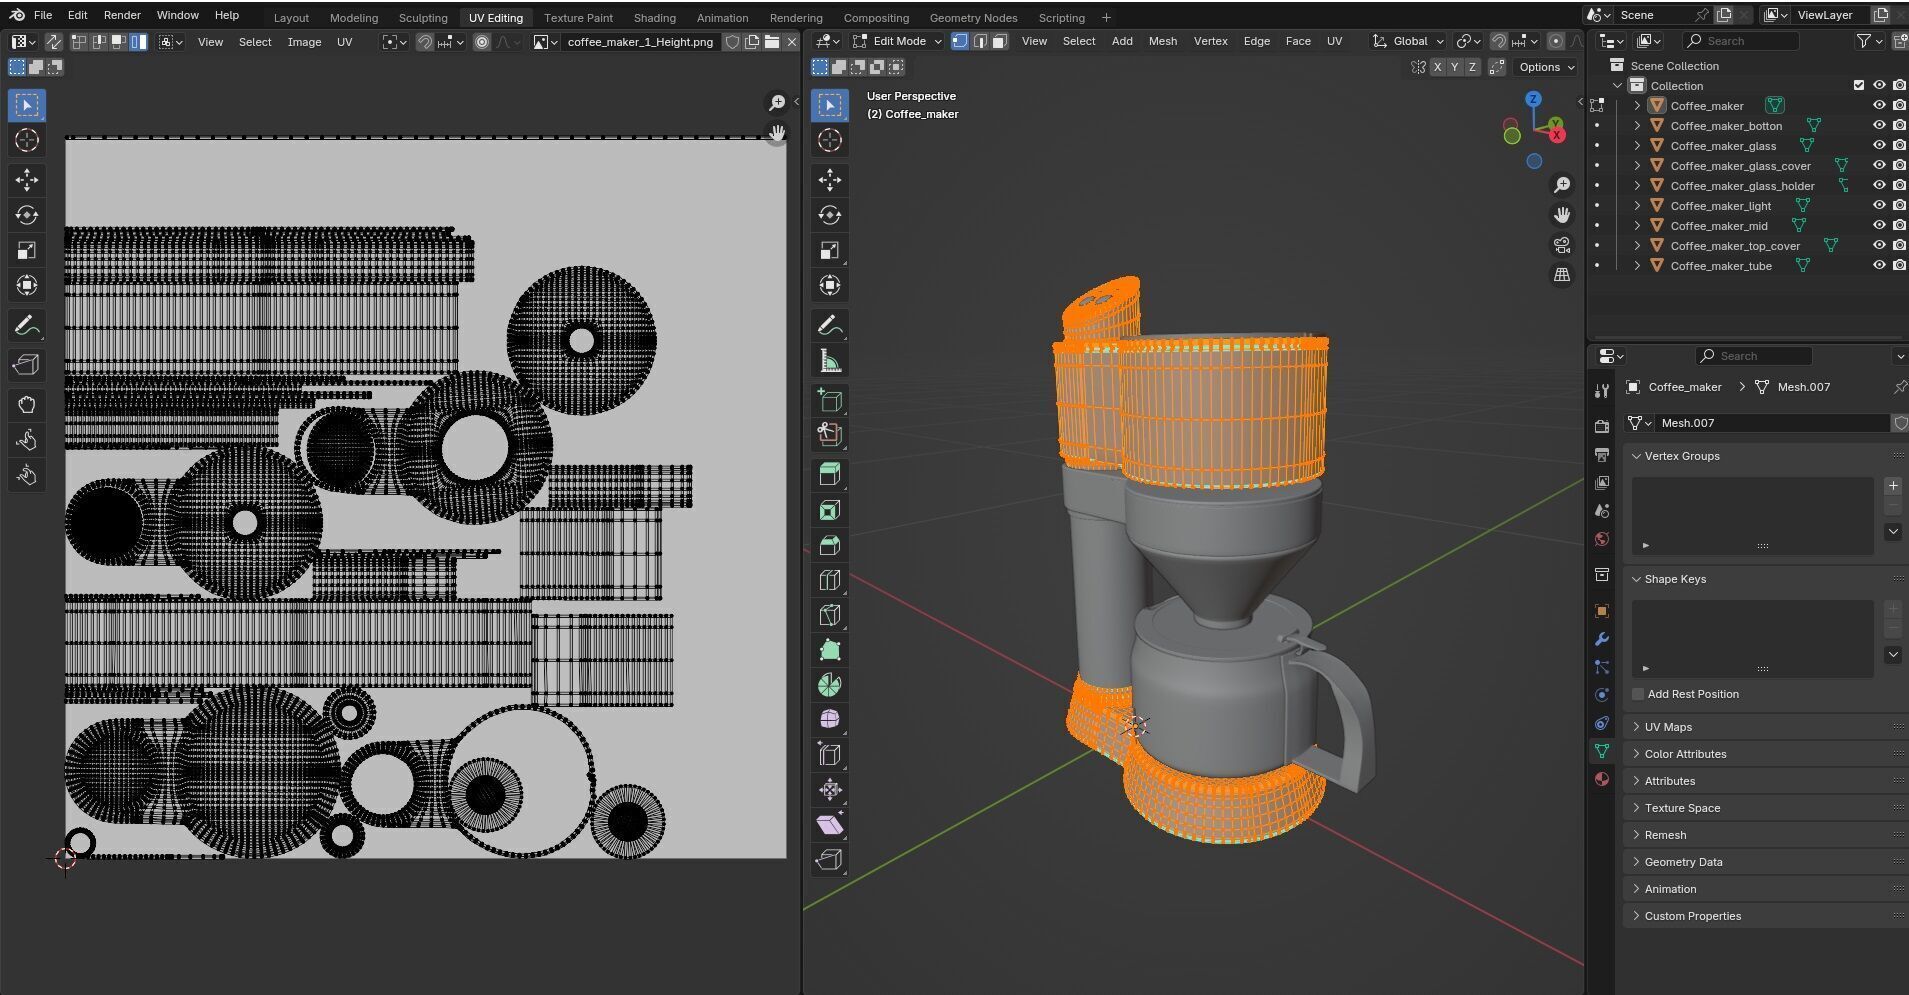
Task: Open the Scene name field
Action: [x=1654, y=15]
